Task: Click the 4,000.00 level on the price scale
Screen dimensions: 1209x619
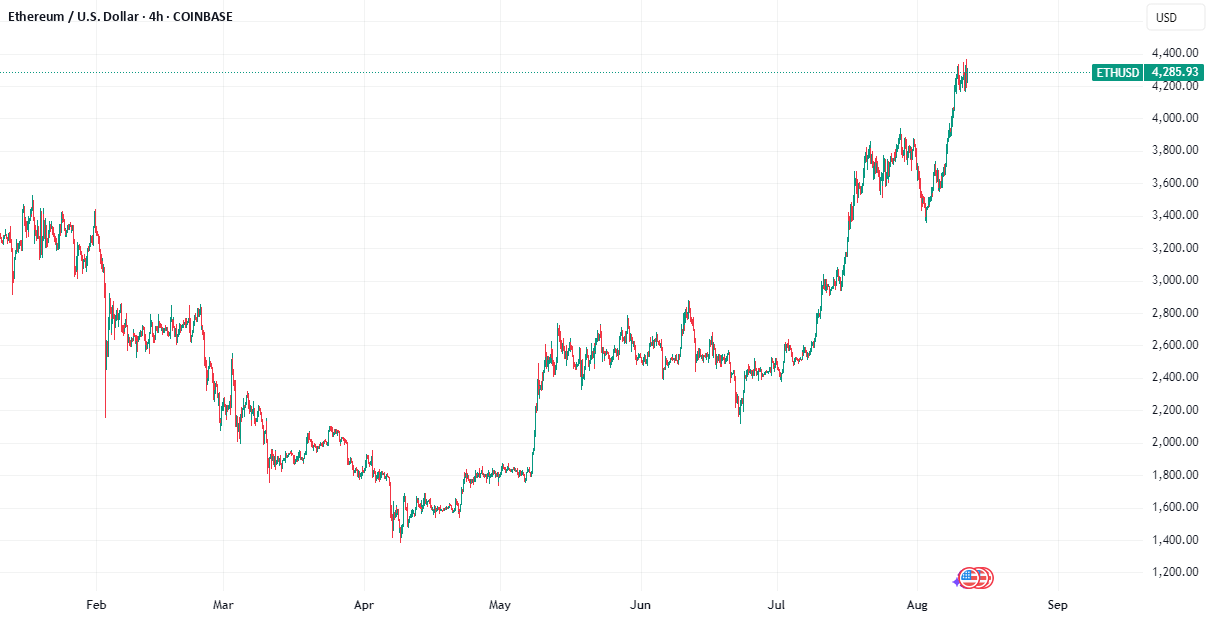Action: 1174,118
